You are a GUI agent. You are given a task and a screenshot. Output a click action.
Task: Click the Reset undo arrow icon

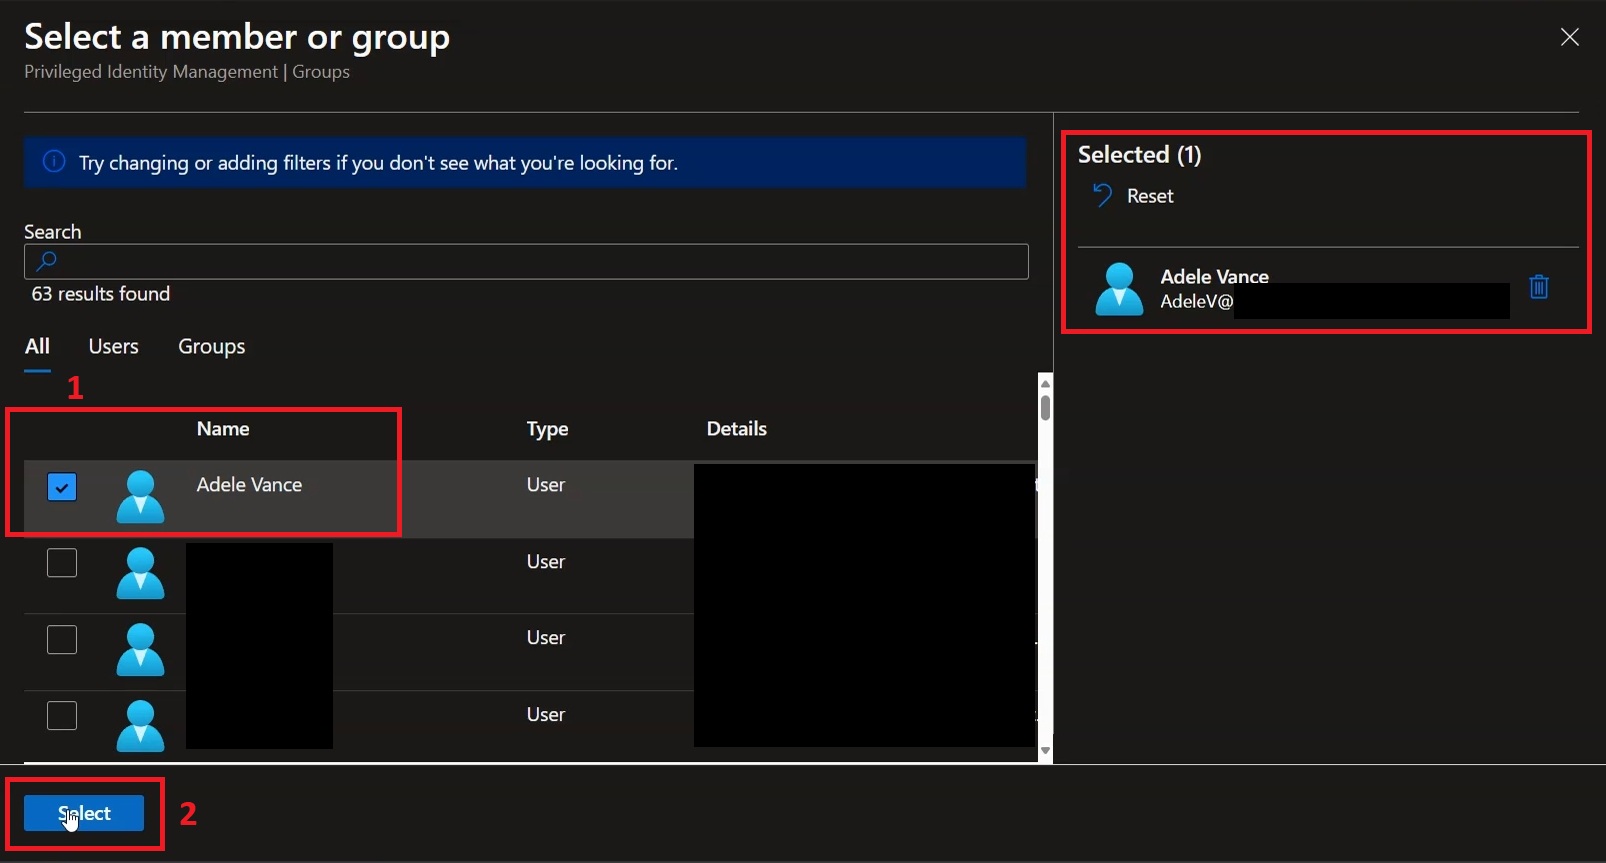[x=1102, y=195]
